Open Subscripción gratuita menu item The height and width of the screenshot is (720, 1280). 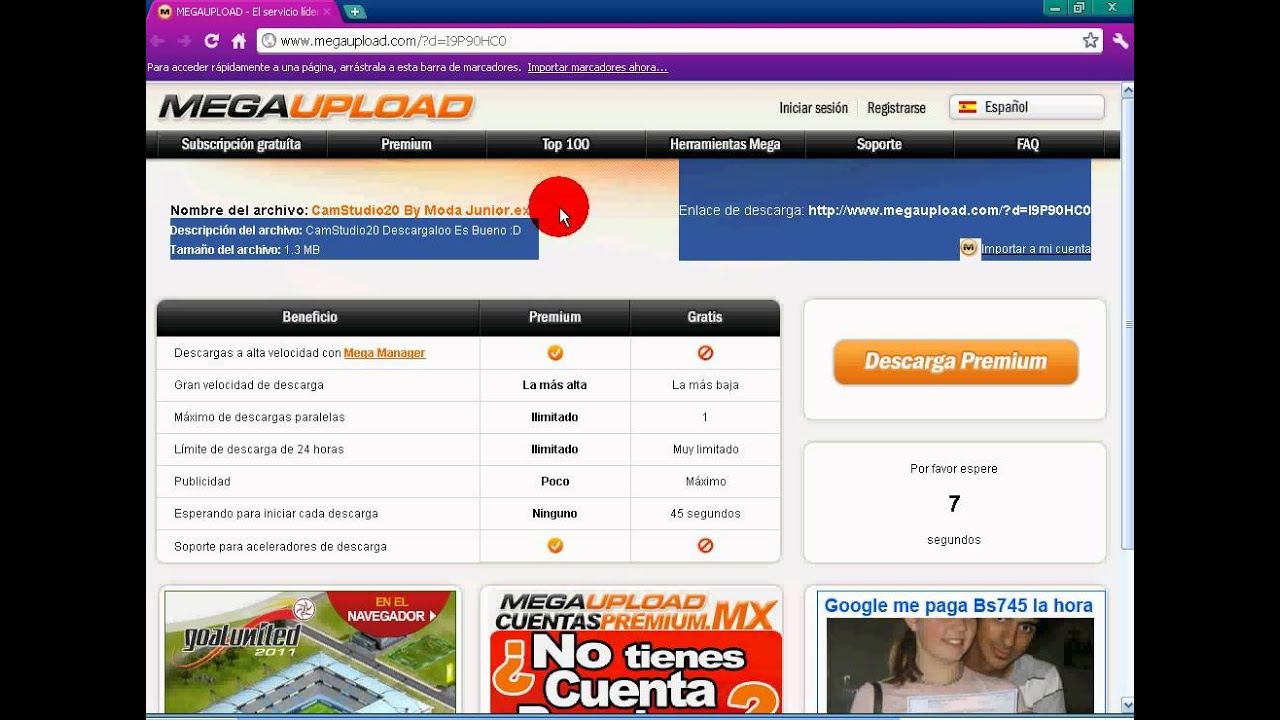[241, 144]
